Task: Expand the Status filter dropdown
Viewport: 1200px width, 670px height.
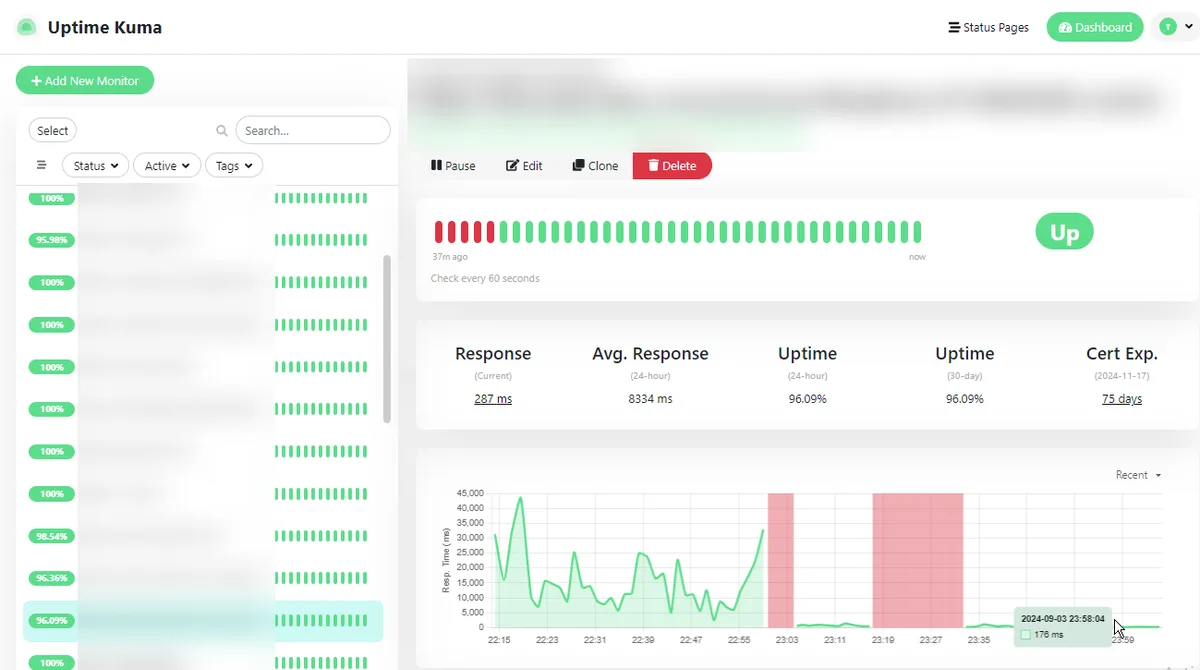Action: coord(96,166)
